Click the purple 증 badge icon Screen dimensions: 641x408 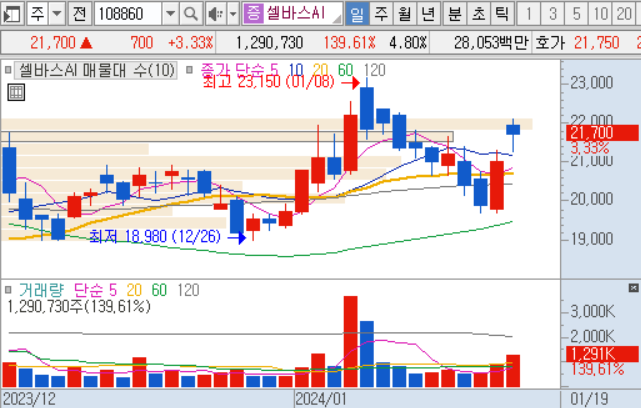253,14
